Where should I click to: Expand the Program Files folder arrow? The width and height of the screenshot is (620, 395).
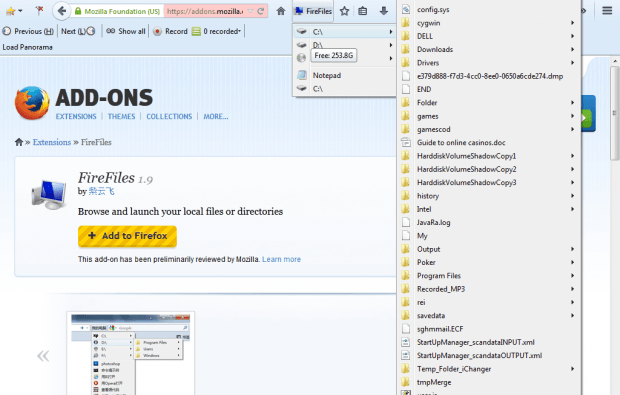(572, 276)
